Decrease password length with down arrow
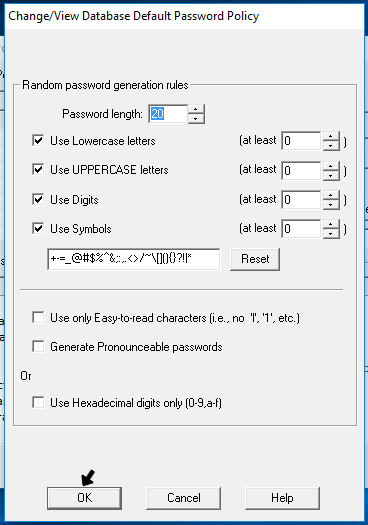 point(196,119)
